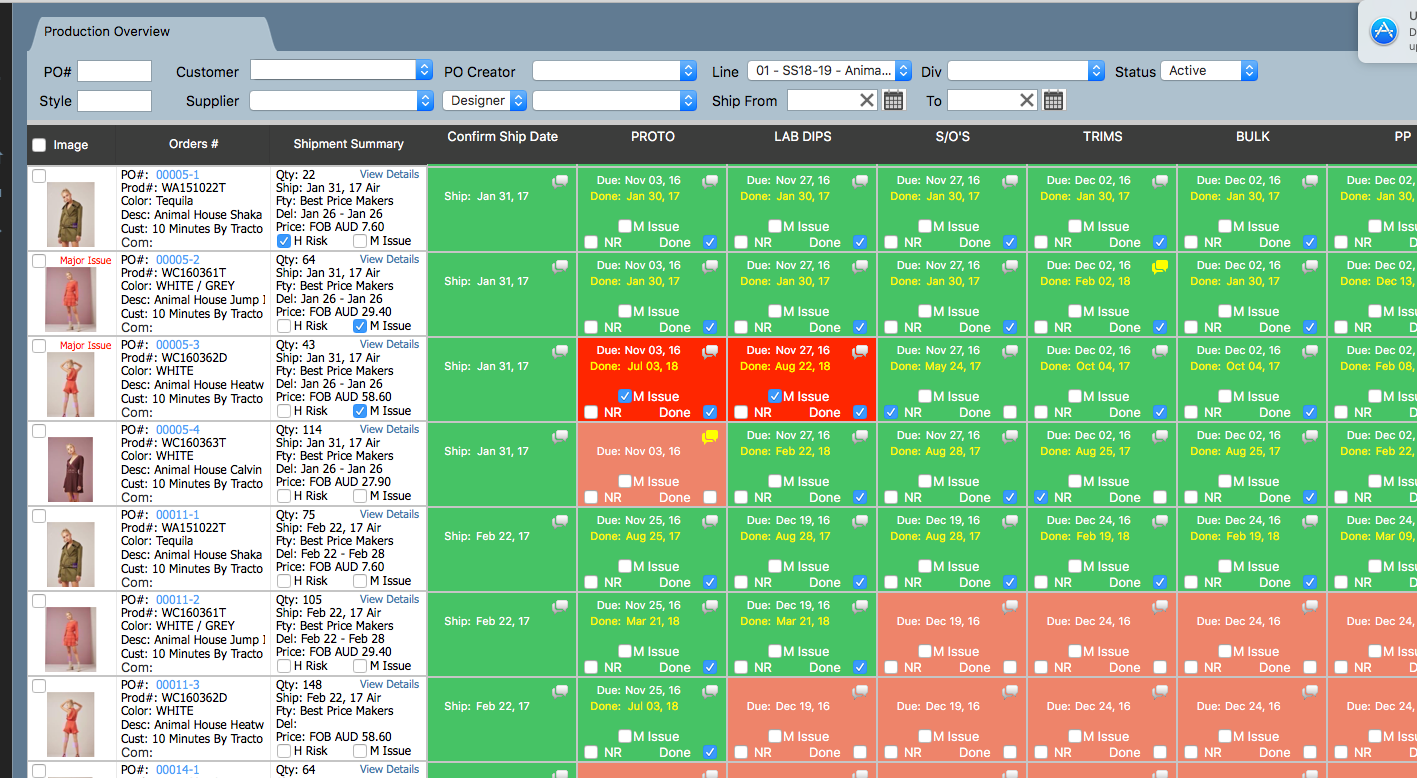
Task: Change the Status dropdown from Active
Action: click(1209, 71)
